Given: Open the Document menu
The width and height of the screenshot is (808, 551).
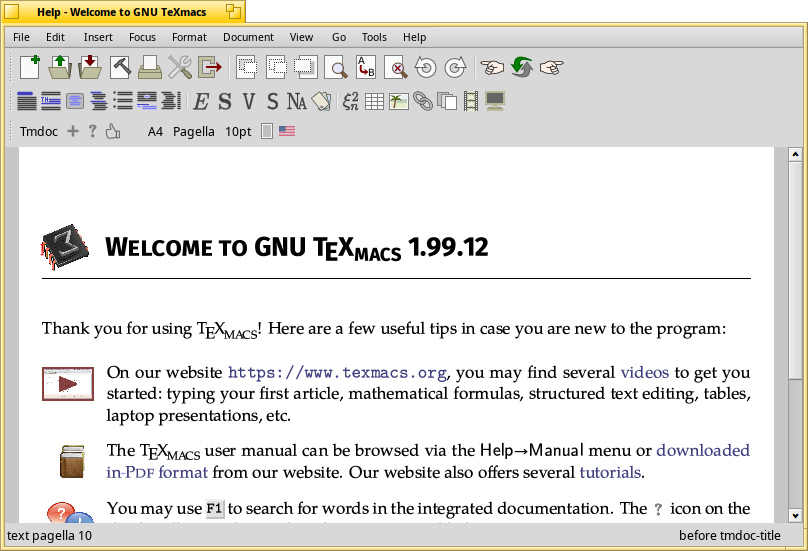Looking at the screenshot, I should tap(248, 37).
